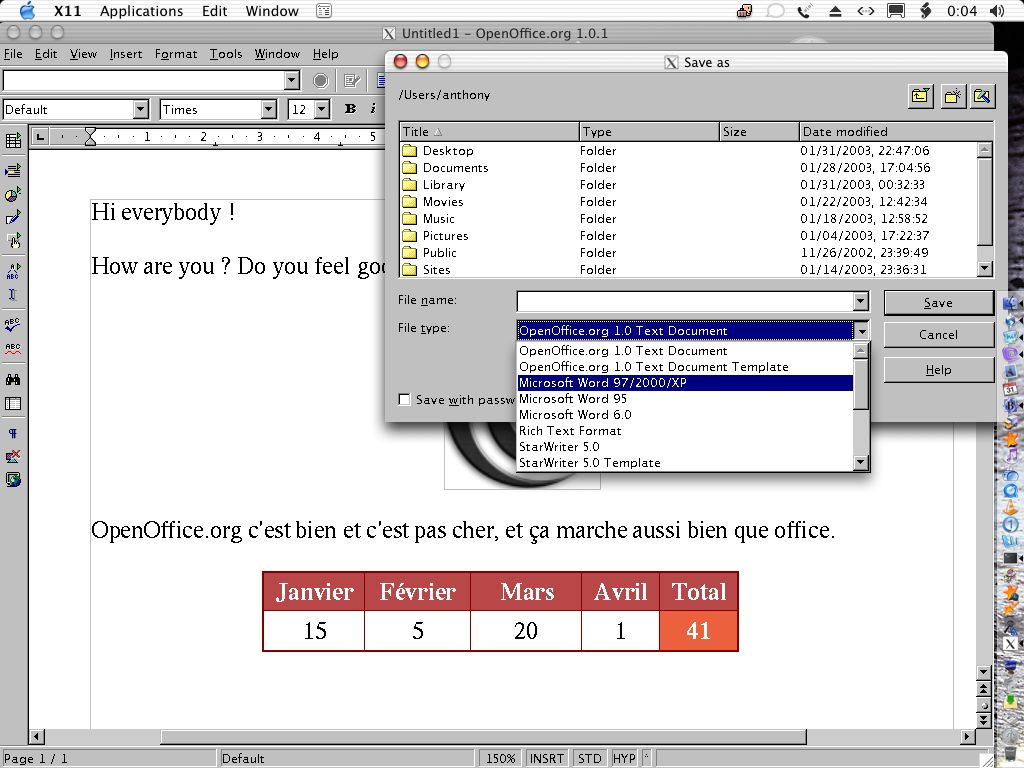Sort by Type column header
This screenshot has height=768, width=1024.
click(x=649, y=132)
